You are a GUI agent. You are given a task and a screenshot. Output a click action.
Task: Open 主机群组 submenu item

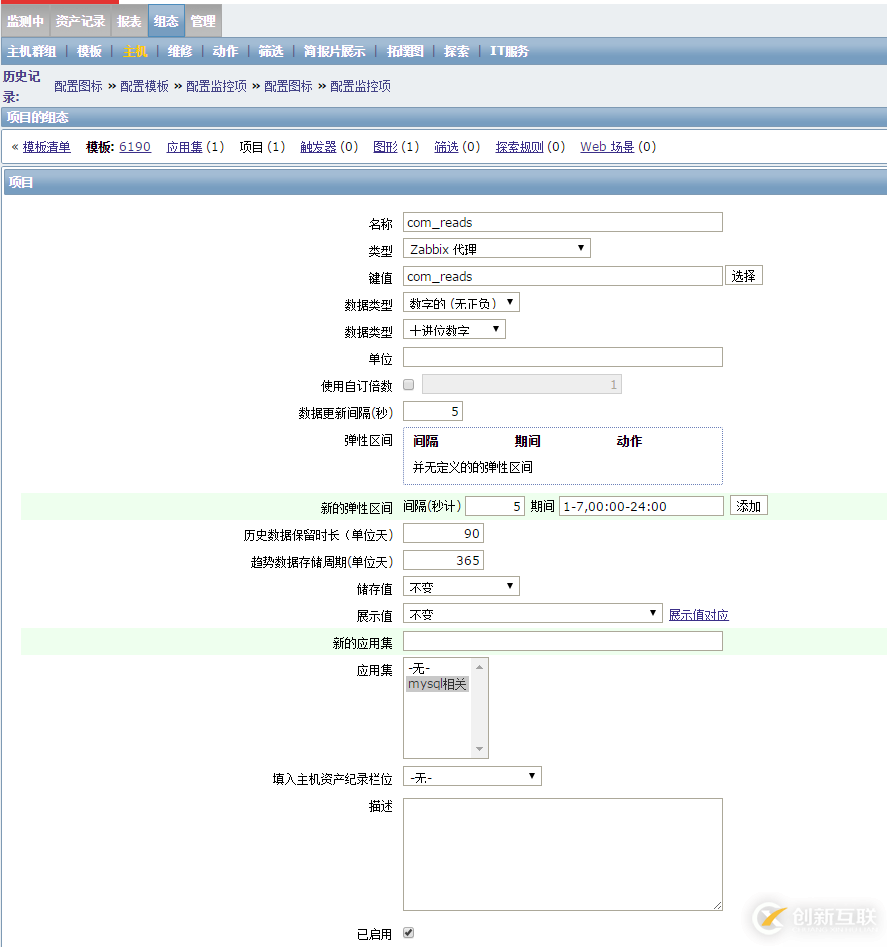coord(31,51)
